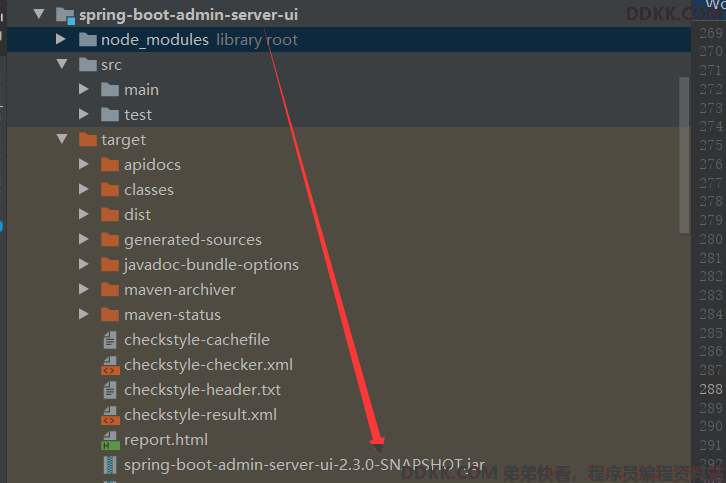The width and height of the screenshot is (726, 483).
Task: Select the spring-boot-admin-server-ui project node
Action: coord(188,15)
